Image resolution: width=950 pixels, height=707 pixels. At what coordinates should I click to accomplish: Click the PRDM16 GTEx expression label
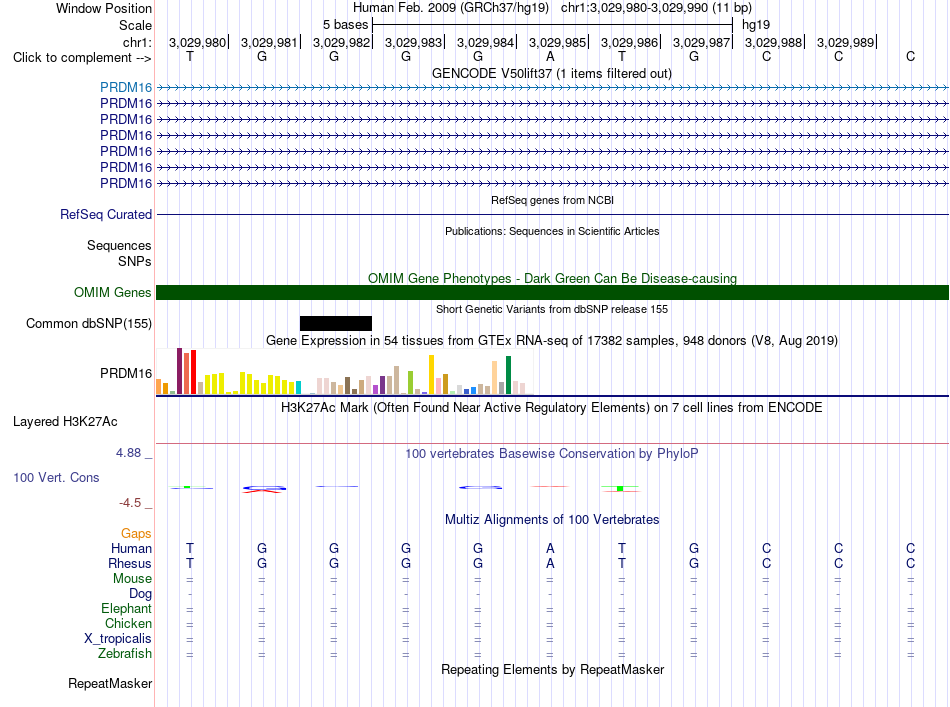[126, 373]
